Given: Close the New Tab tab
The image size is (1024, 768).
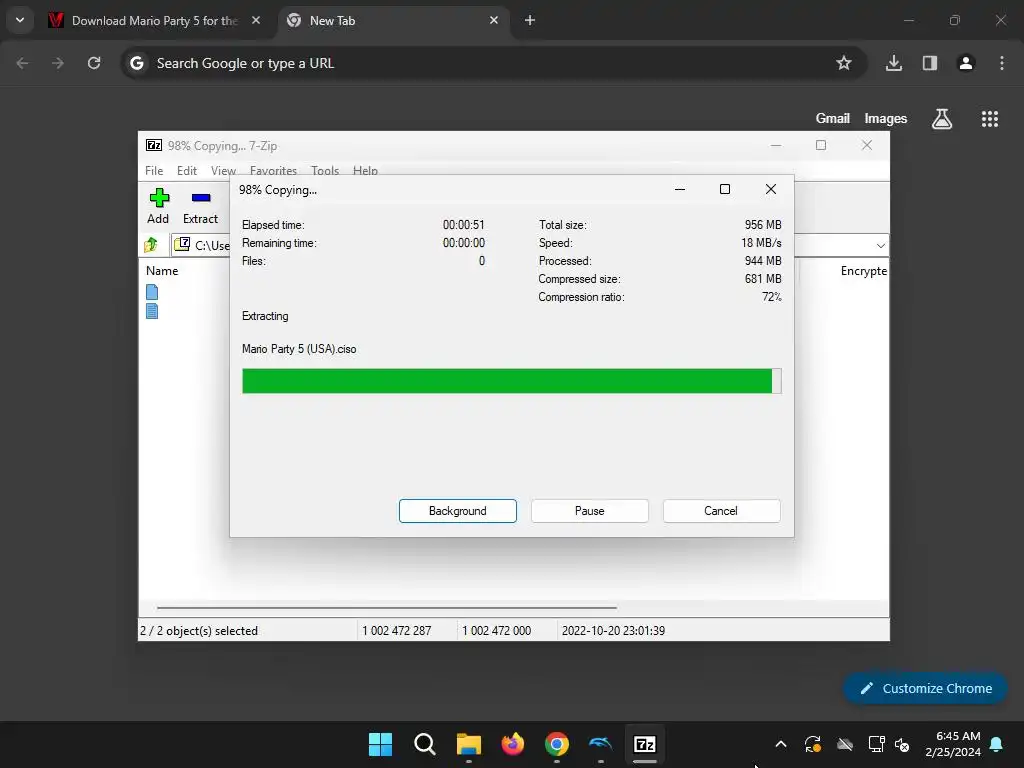Looking at the screenshot, I should [494, 20].
